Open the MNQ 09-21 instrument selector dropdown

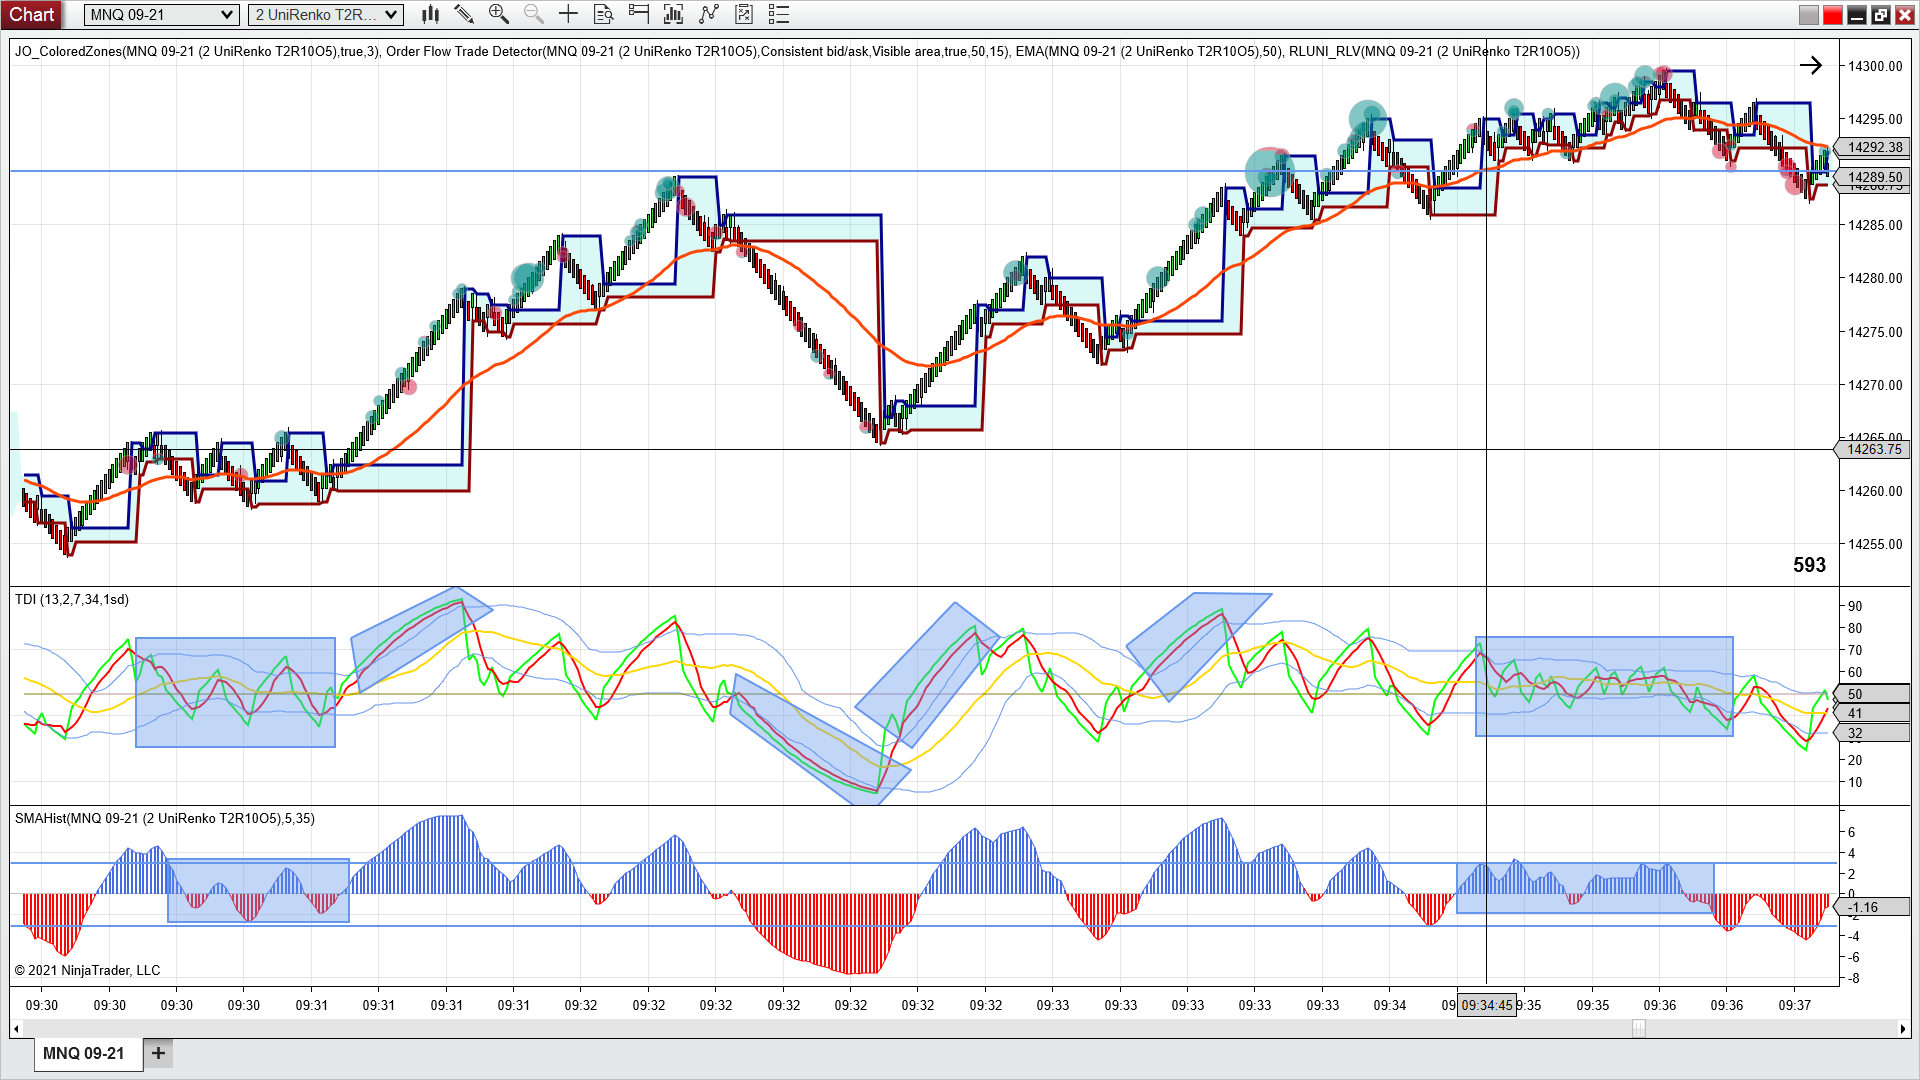[161, 14]
